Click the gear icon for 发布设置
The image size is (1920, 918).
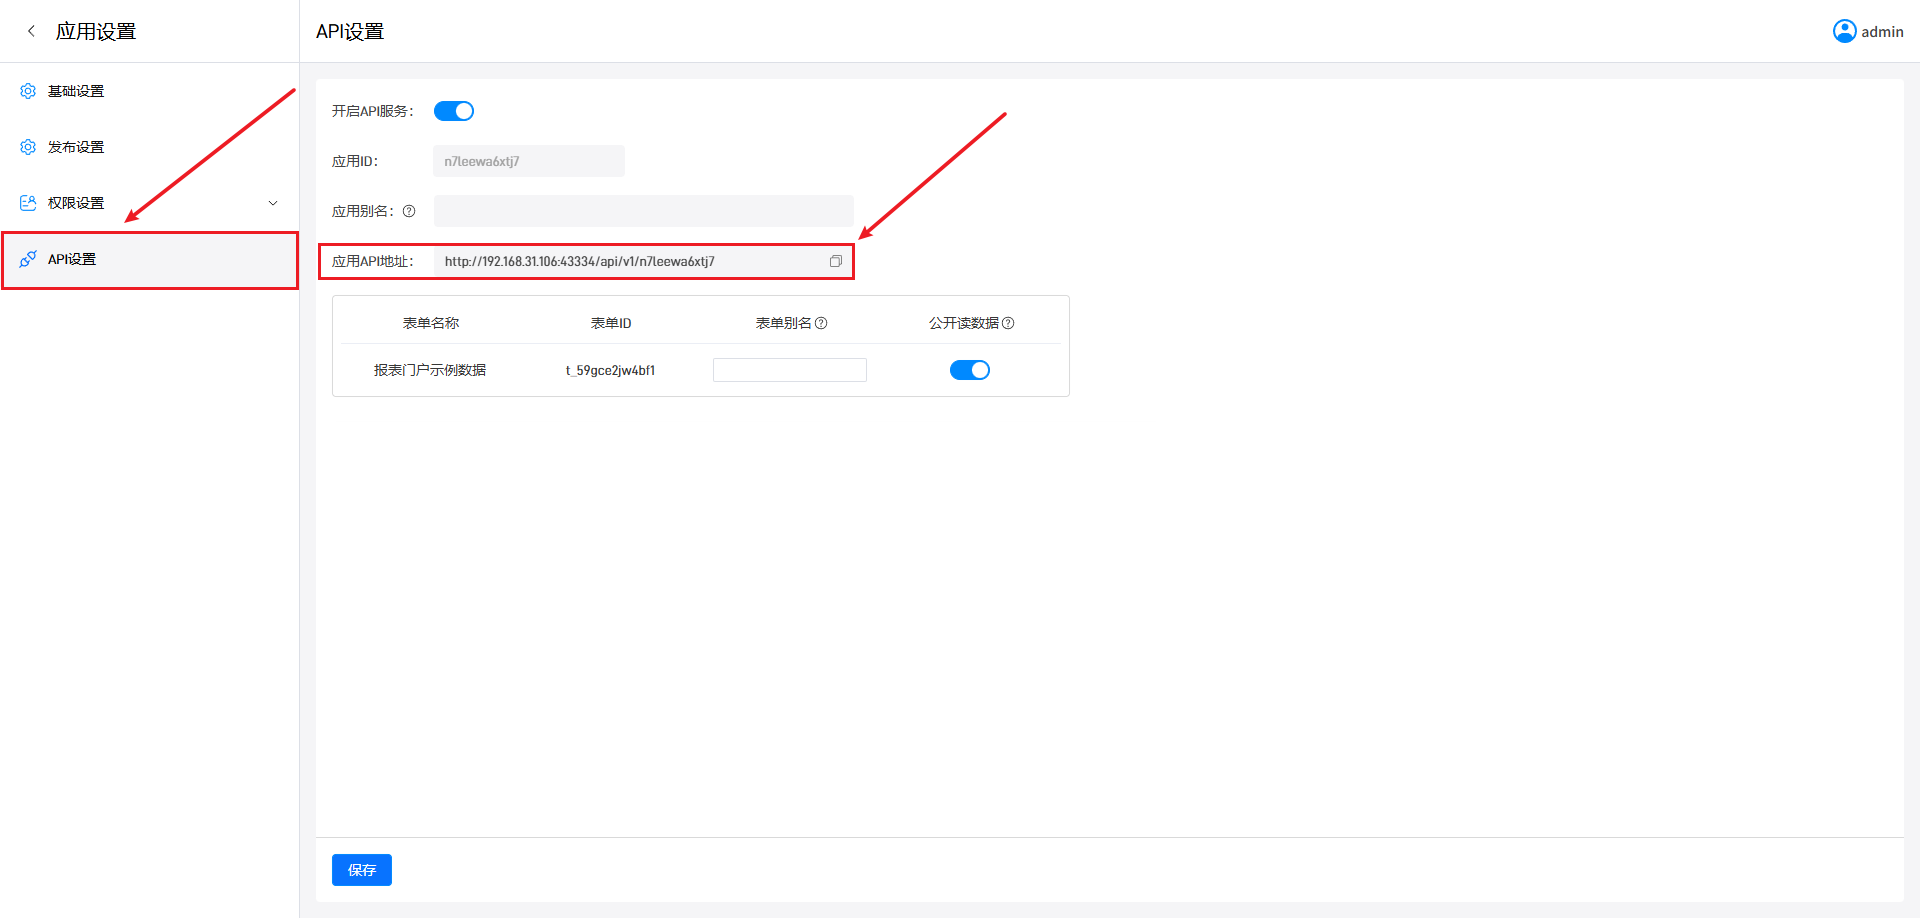click(x=28, y=147)
